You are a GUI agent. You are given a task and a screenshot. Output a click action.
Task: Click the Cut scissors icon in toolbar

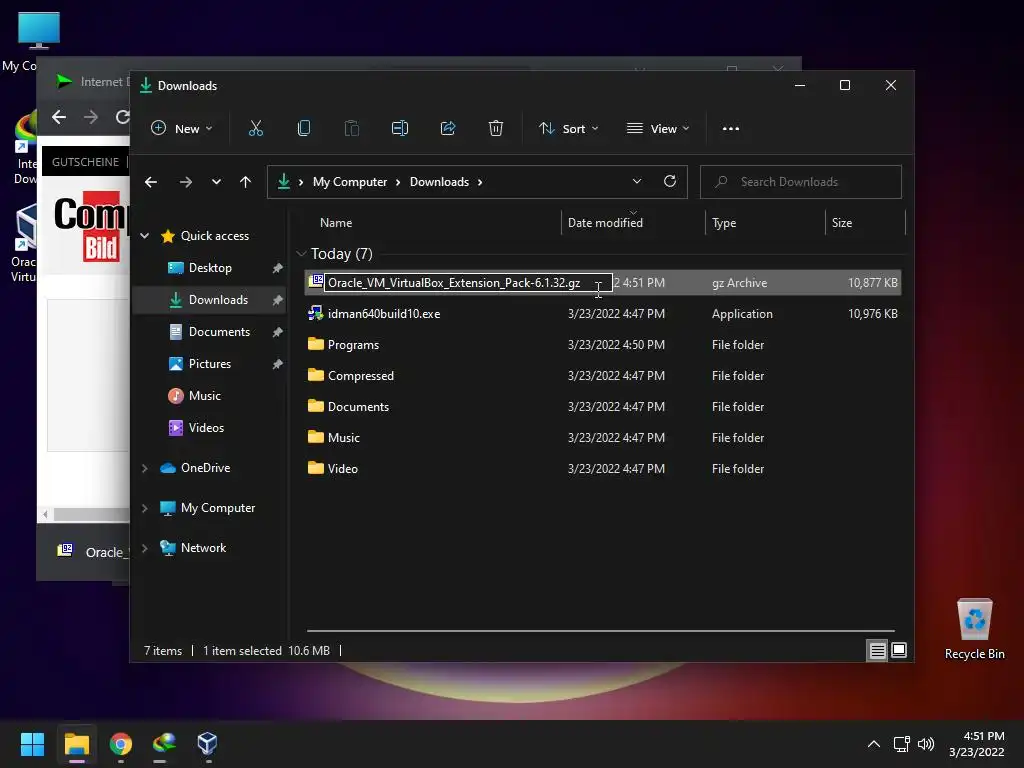[255, 129]
